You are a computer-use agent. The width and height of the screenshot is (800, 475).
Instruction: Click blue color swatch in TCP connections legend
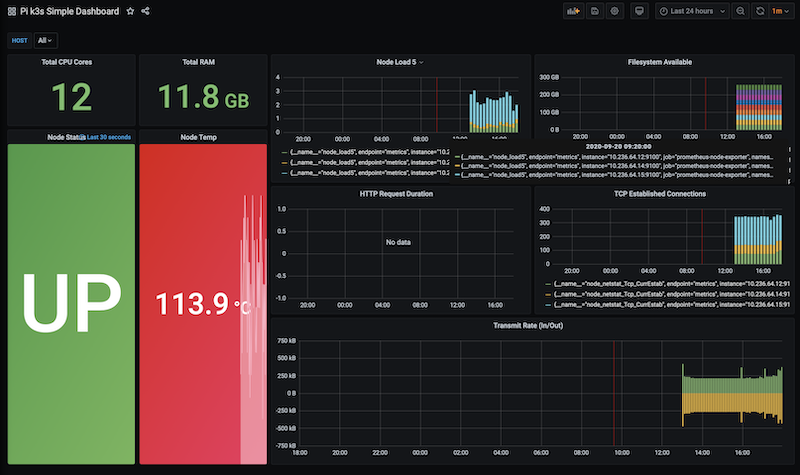click(548, 305)
